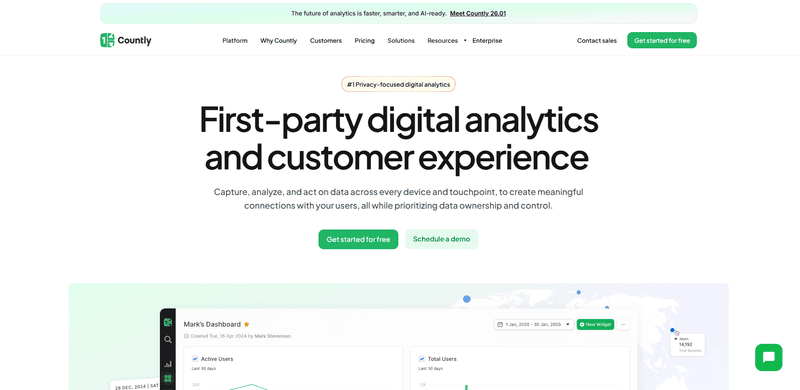Click the Countly logo in header
The height and width of the screenshot is (390, 800).
126,40
